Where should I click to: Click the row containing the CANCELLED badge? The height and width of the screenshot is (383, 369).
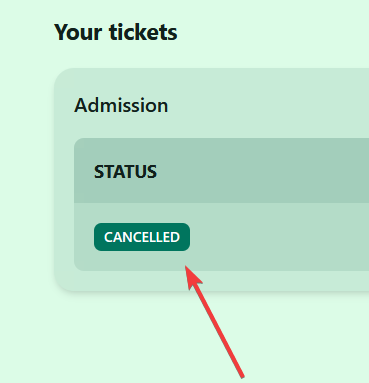(x=221, y=237)
